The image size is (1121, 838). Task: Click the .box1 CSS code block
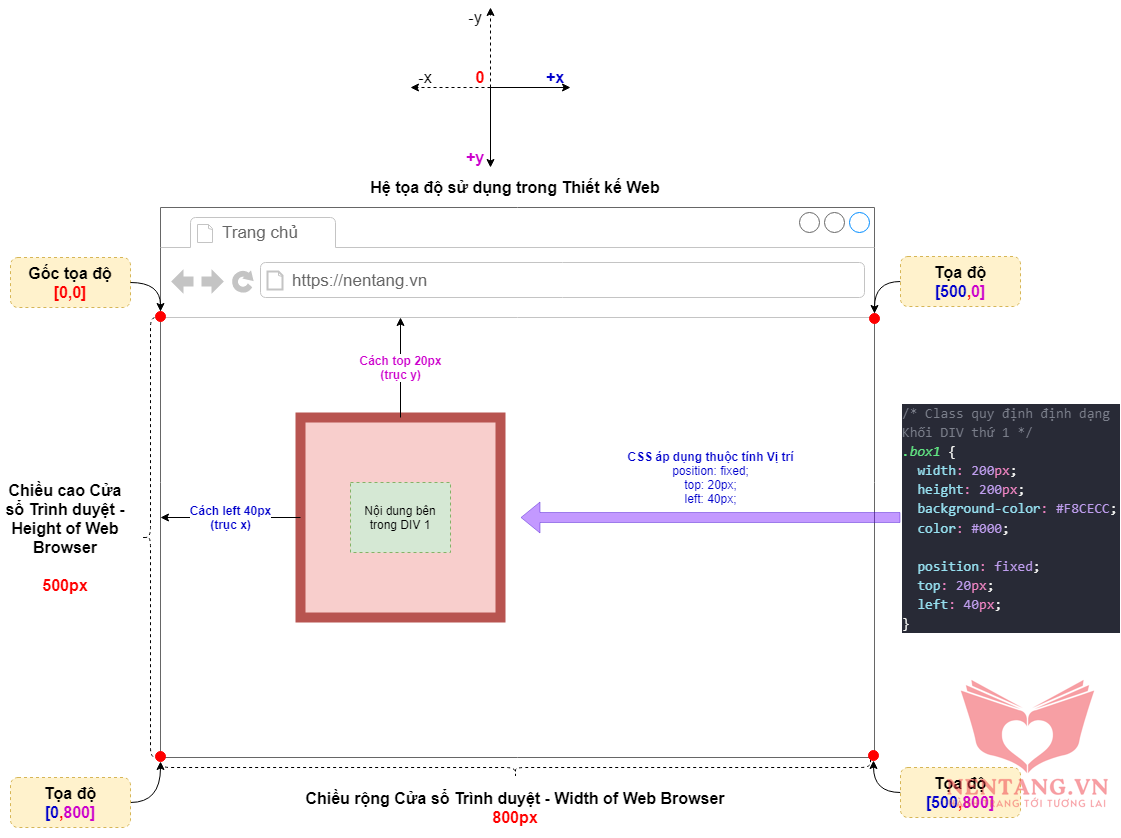point(1010,518)
